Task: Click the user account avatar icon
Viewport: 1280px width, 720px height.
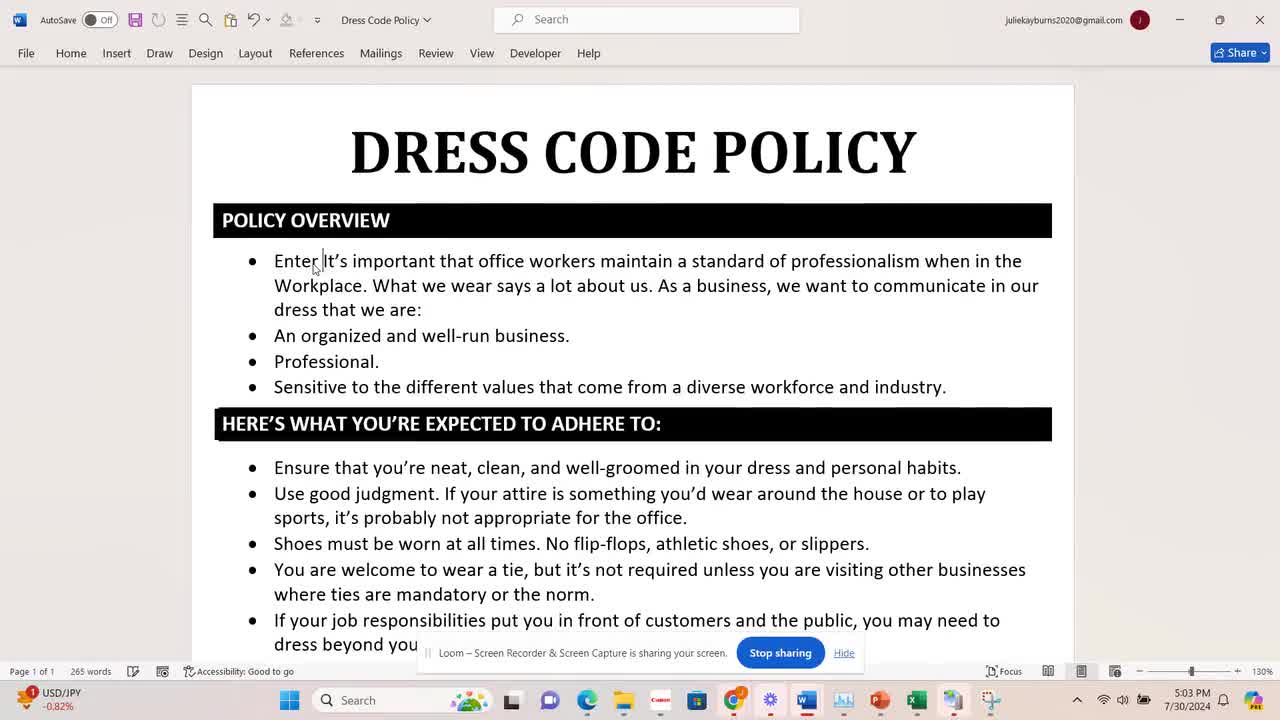Action: point(1140,20)
